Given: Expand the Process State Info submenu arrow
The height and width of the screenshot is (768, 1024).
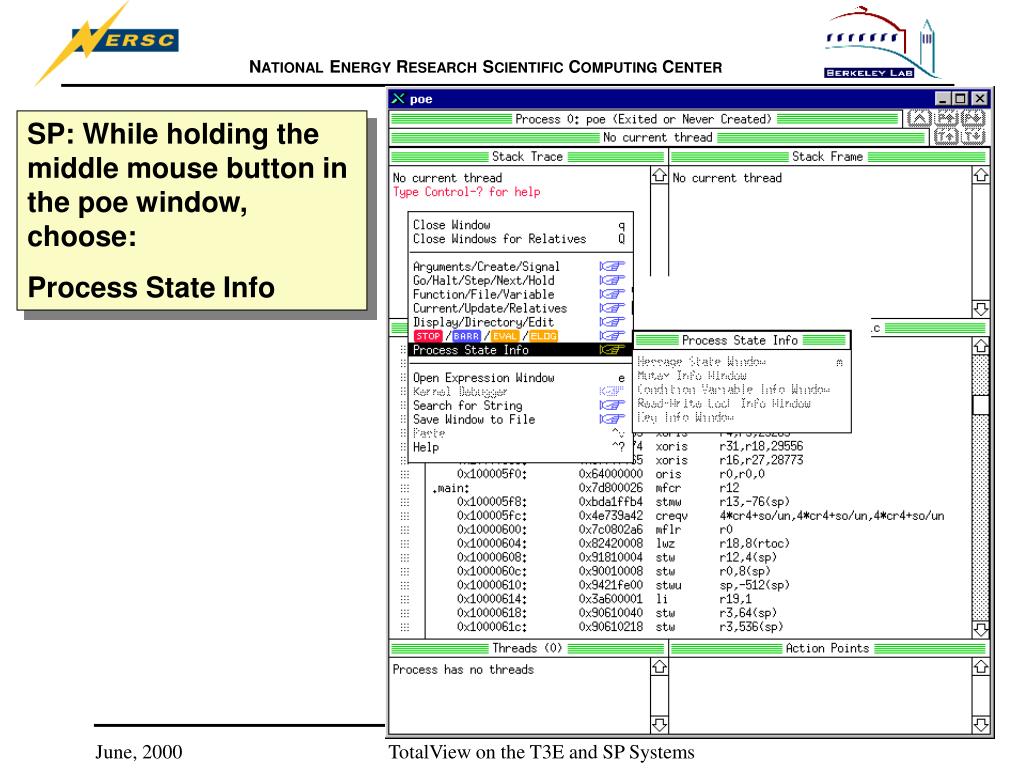Looking at the screenshot, I should (x=612, y=349).
